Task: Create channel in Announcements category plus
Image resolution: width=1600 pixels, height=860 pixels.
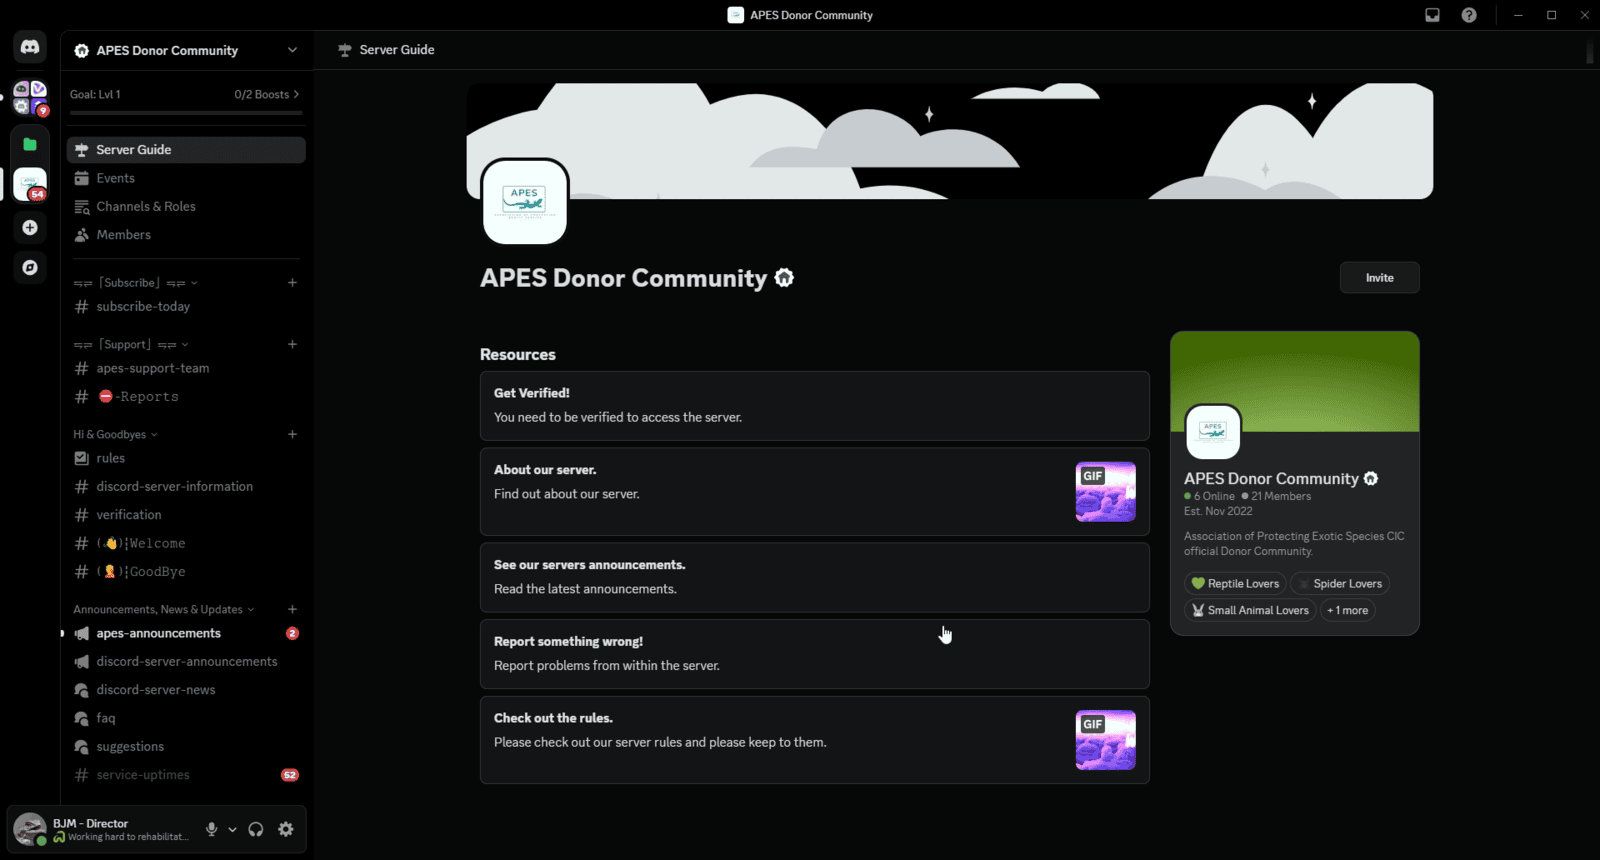Action: click(x=292, y=609)
